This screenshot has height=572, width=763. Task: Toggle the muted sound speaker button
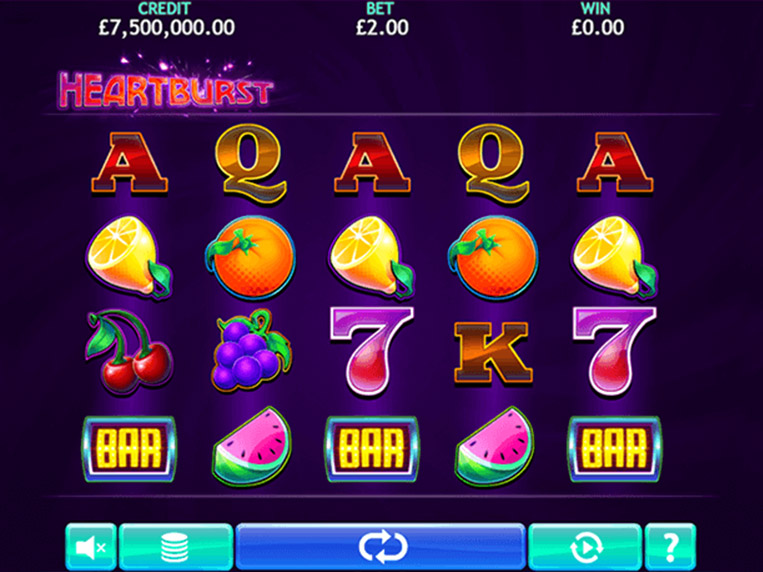pos(91,547)
